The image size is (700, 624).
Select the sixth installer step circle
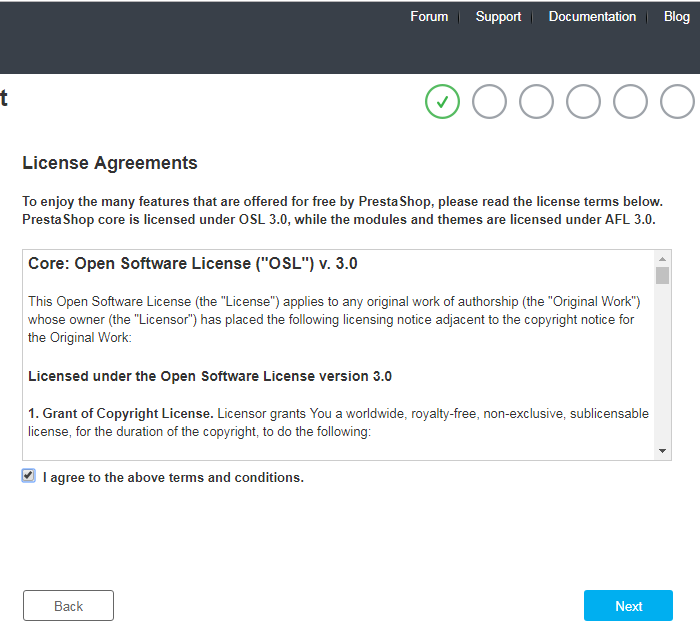[x=677, y=102]
